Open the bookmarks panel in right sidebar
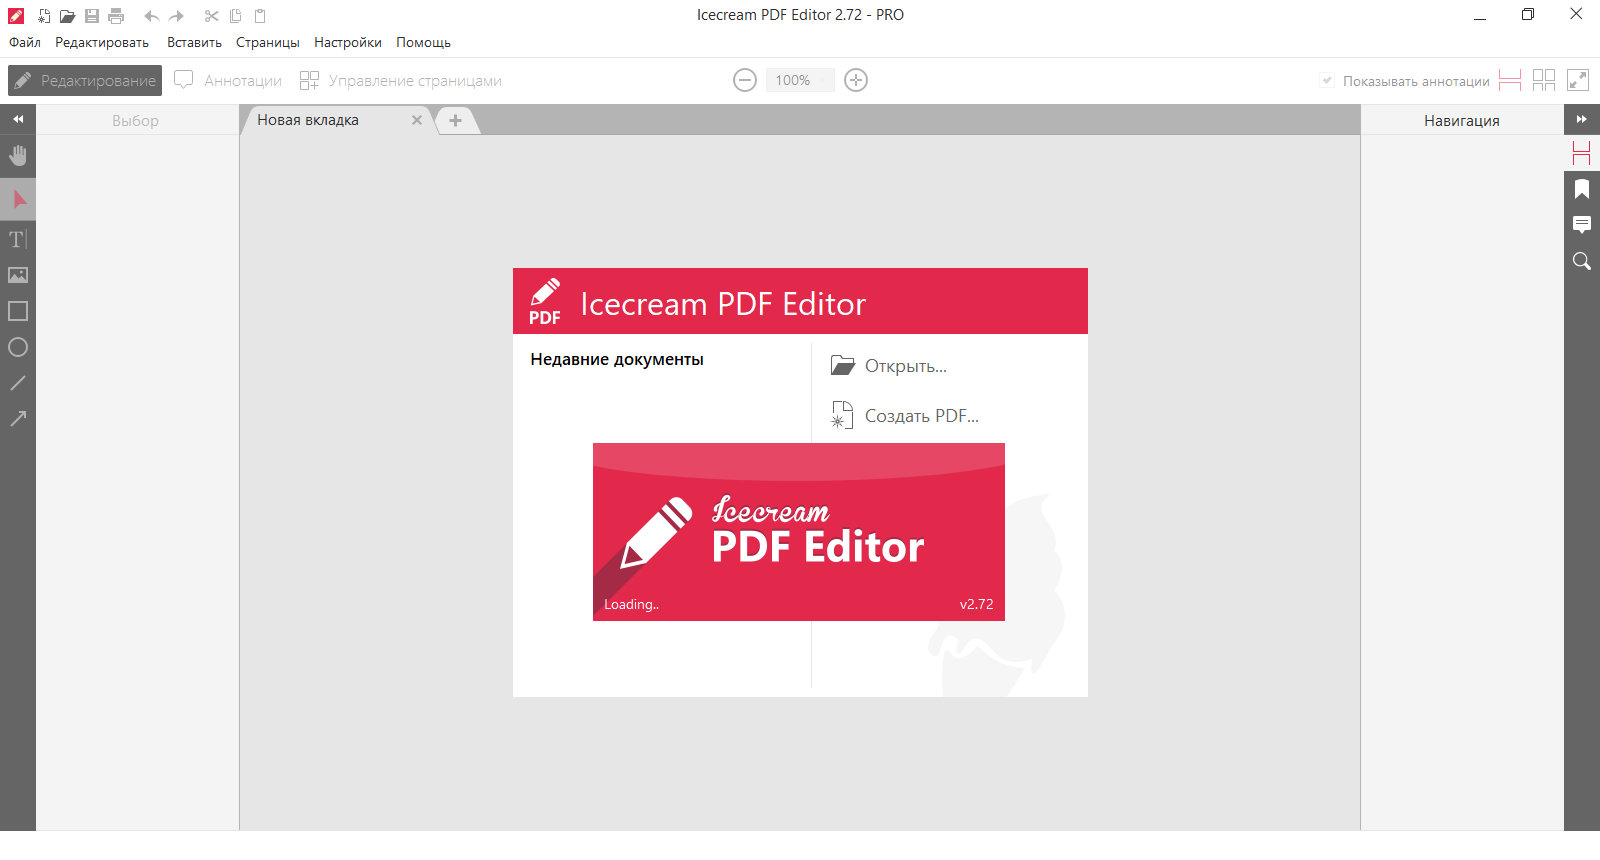 pos(1582,189)
